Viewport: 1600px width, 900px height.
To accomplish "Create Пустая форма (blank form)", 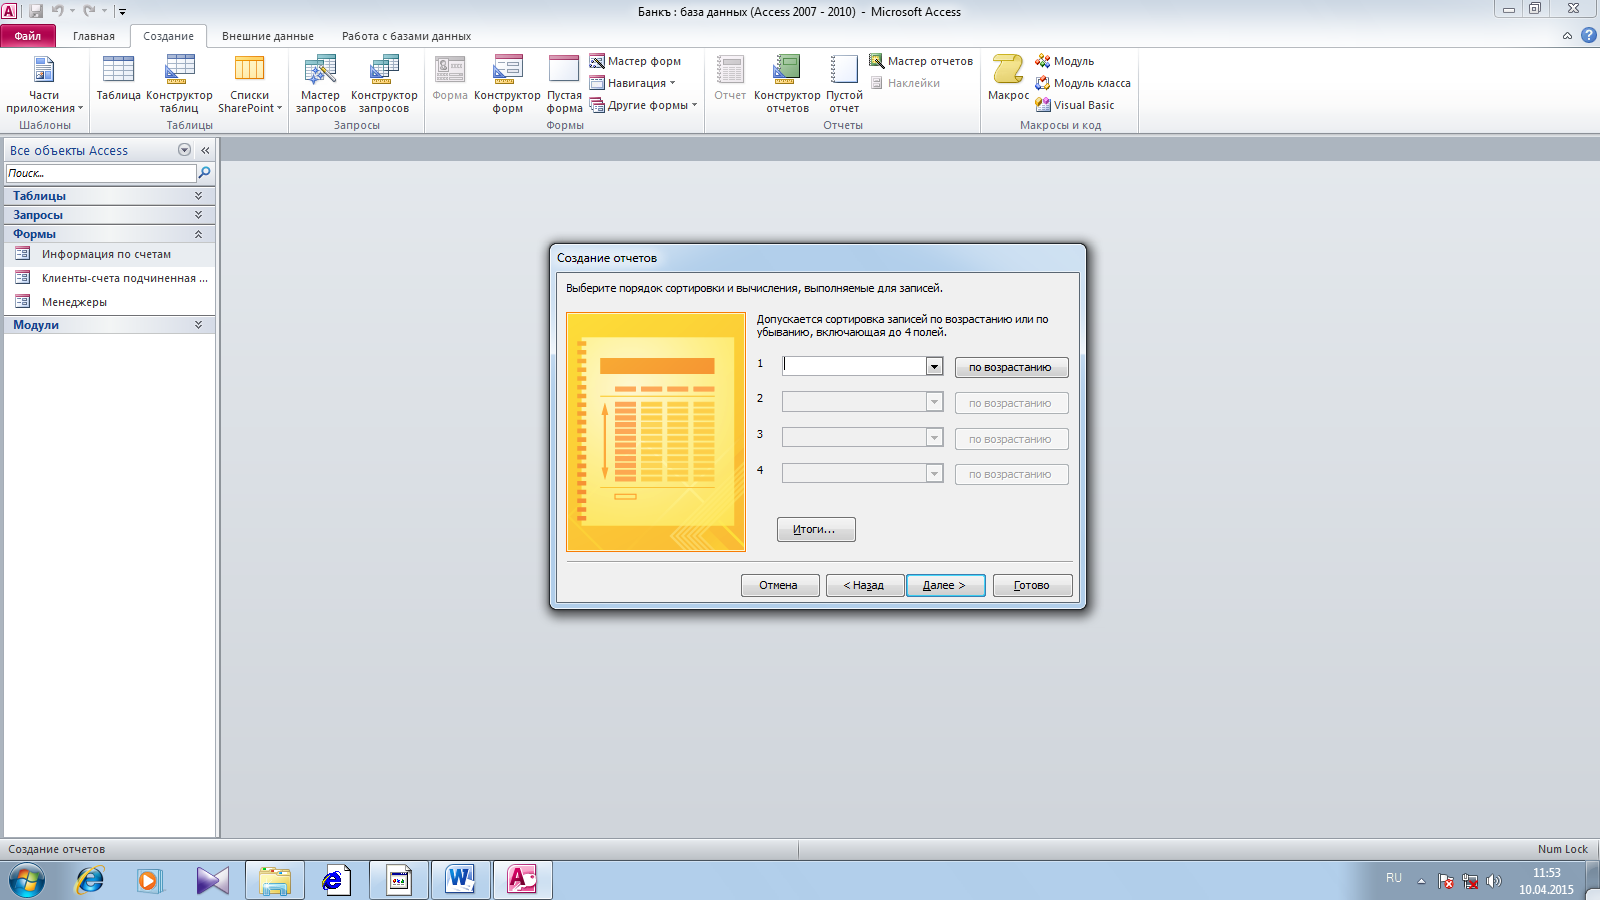I will (564, 84).
